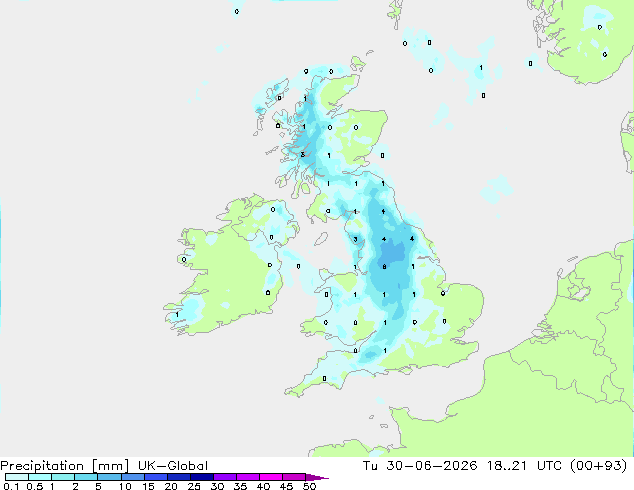Click the 45–50 mm legend swatch
This screenshot has height=490, width=634.
click(294, 477)
